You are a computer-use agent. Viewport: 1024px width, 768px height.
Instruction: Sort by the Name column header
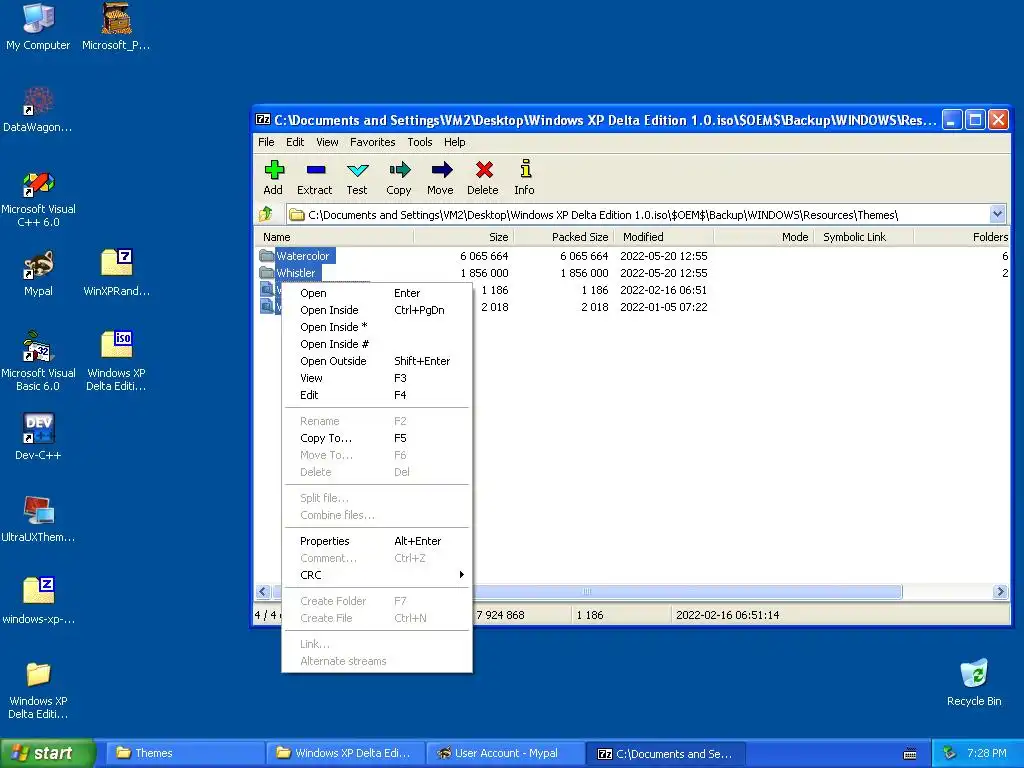334,236
